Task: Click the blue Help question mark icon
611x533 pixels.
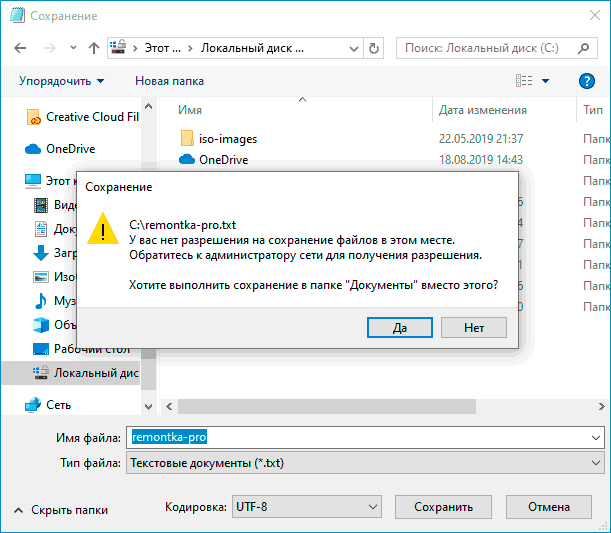Action: tap(586, 81)
